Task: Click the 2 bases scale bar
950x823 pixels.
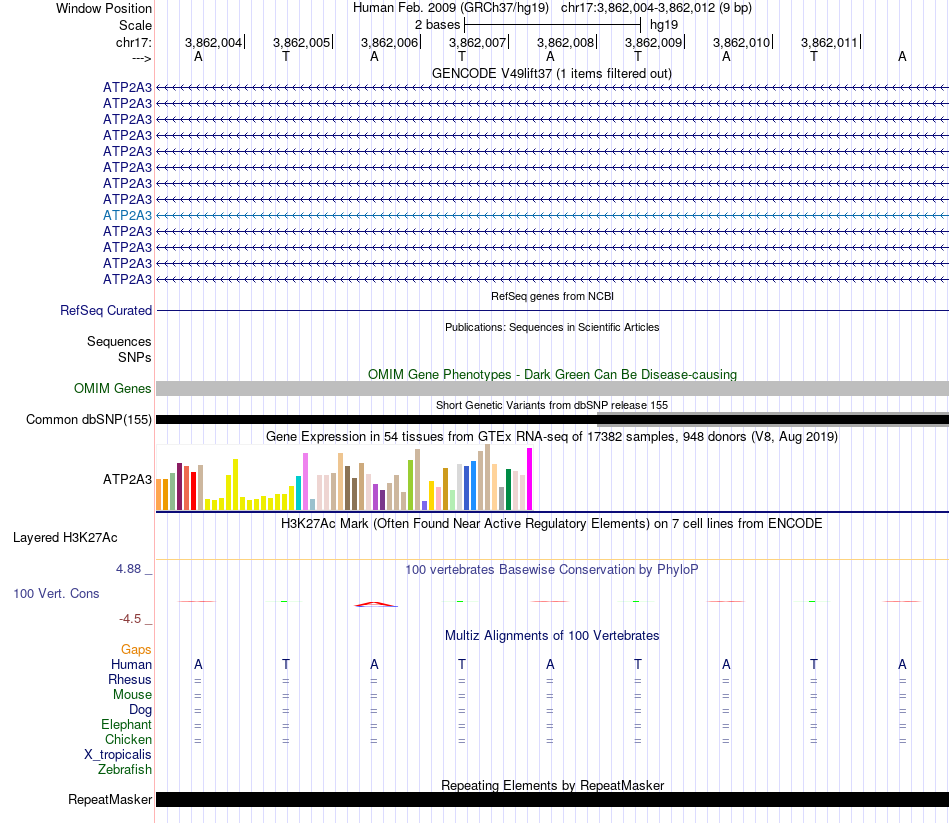Action: tap(552, 25)
